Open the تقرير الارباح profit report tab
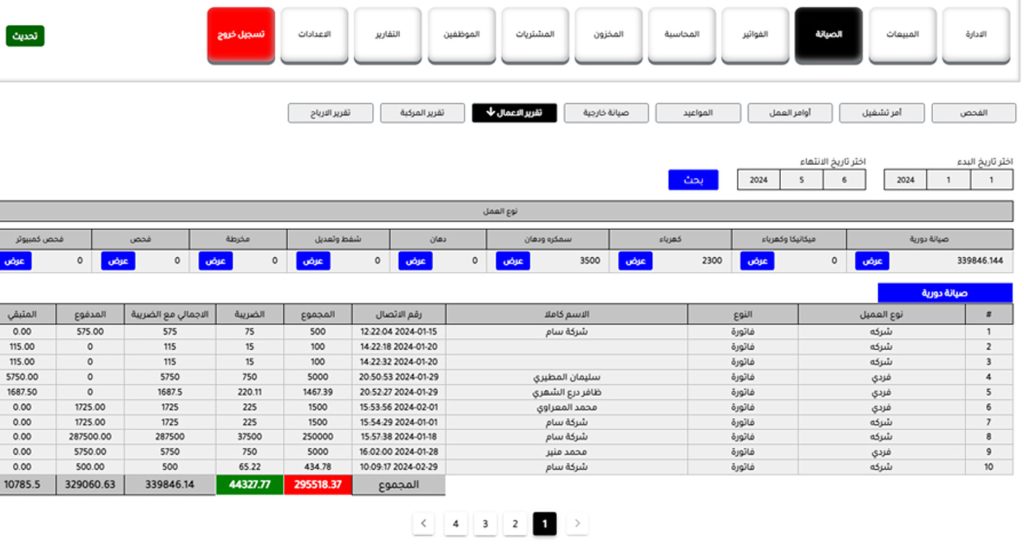Viewport: 1024px width, 555px height. (x=331, y=113)
